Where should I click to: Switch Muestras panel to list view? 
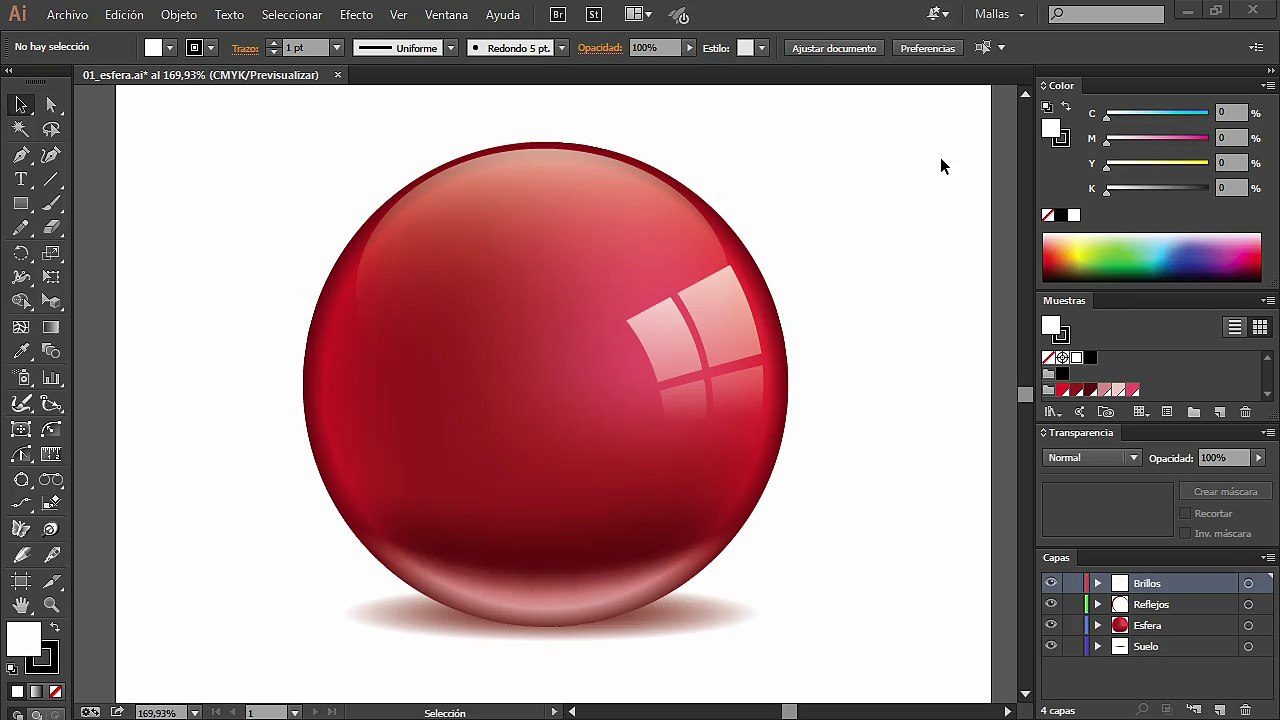1235,327
